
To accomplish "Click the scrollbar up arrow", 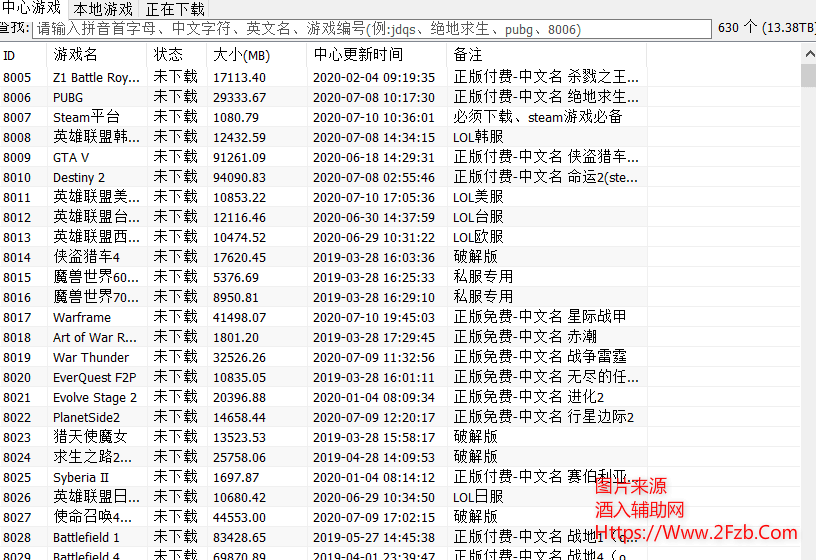I will click(x=809, y=54).
